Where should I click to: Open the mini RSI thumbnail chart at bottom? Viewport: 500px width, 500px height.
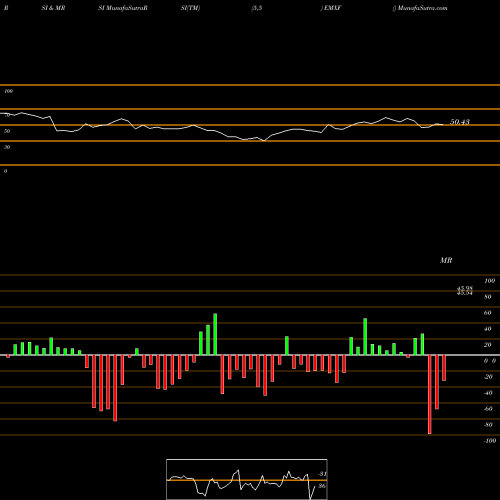pyautogui.click(x=247, y=479)
